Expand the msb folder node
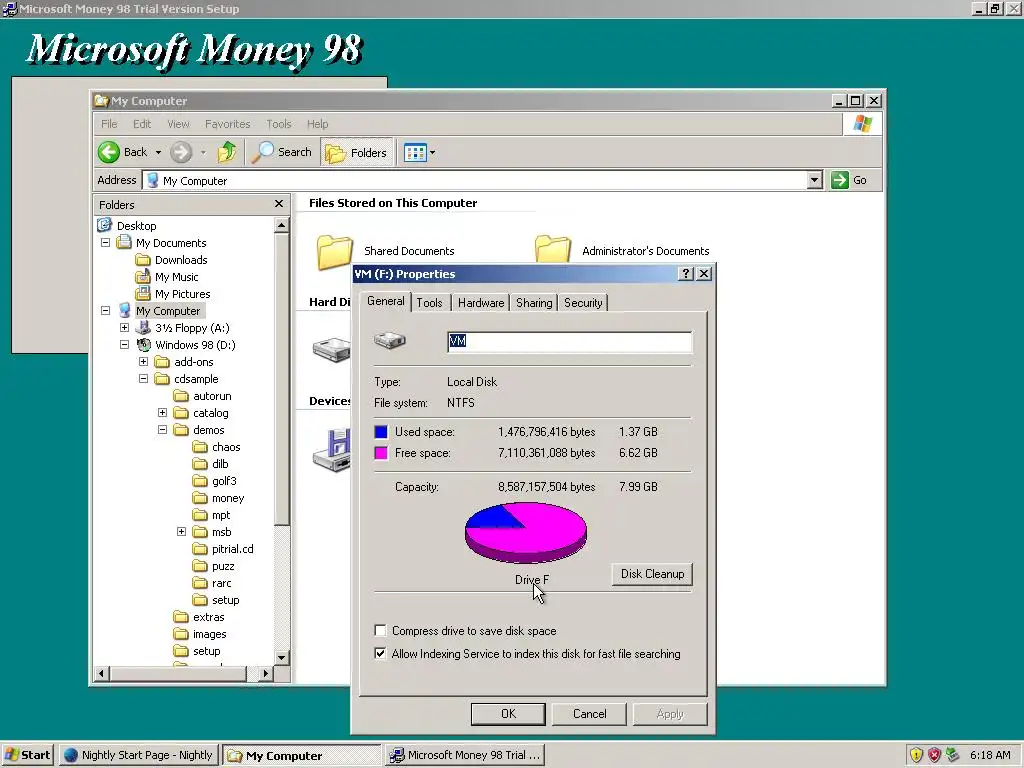Image resolution: width=1024 pixels, height=768 pixels. click(181, 532)
